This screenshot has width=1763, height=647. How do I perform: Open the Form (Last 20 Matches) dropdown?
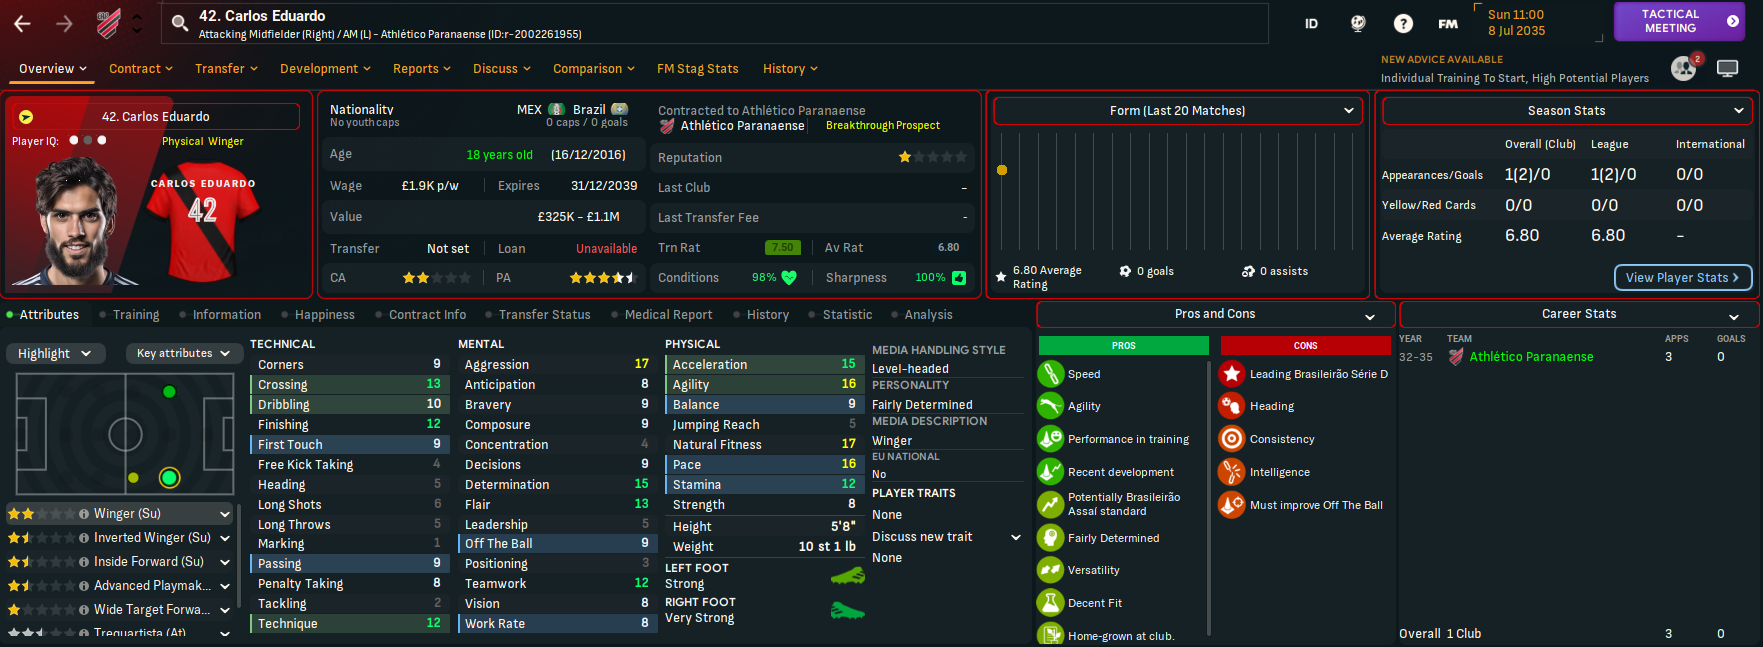click(x=1177, y=111)
